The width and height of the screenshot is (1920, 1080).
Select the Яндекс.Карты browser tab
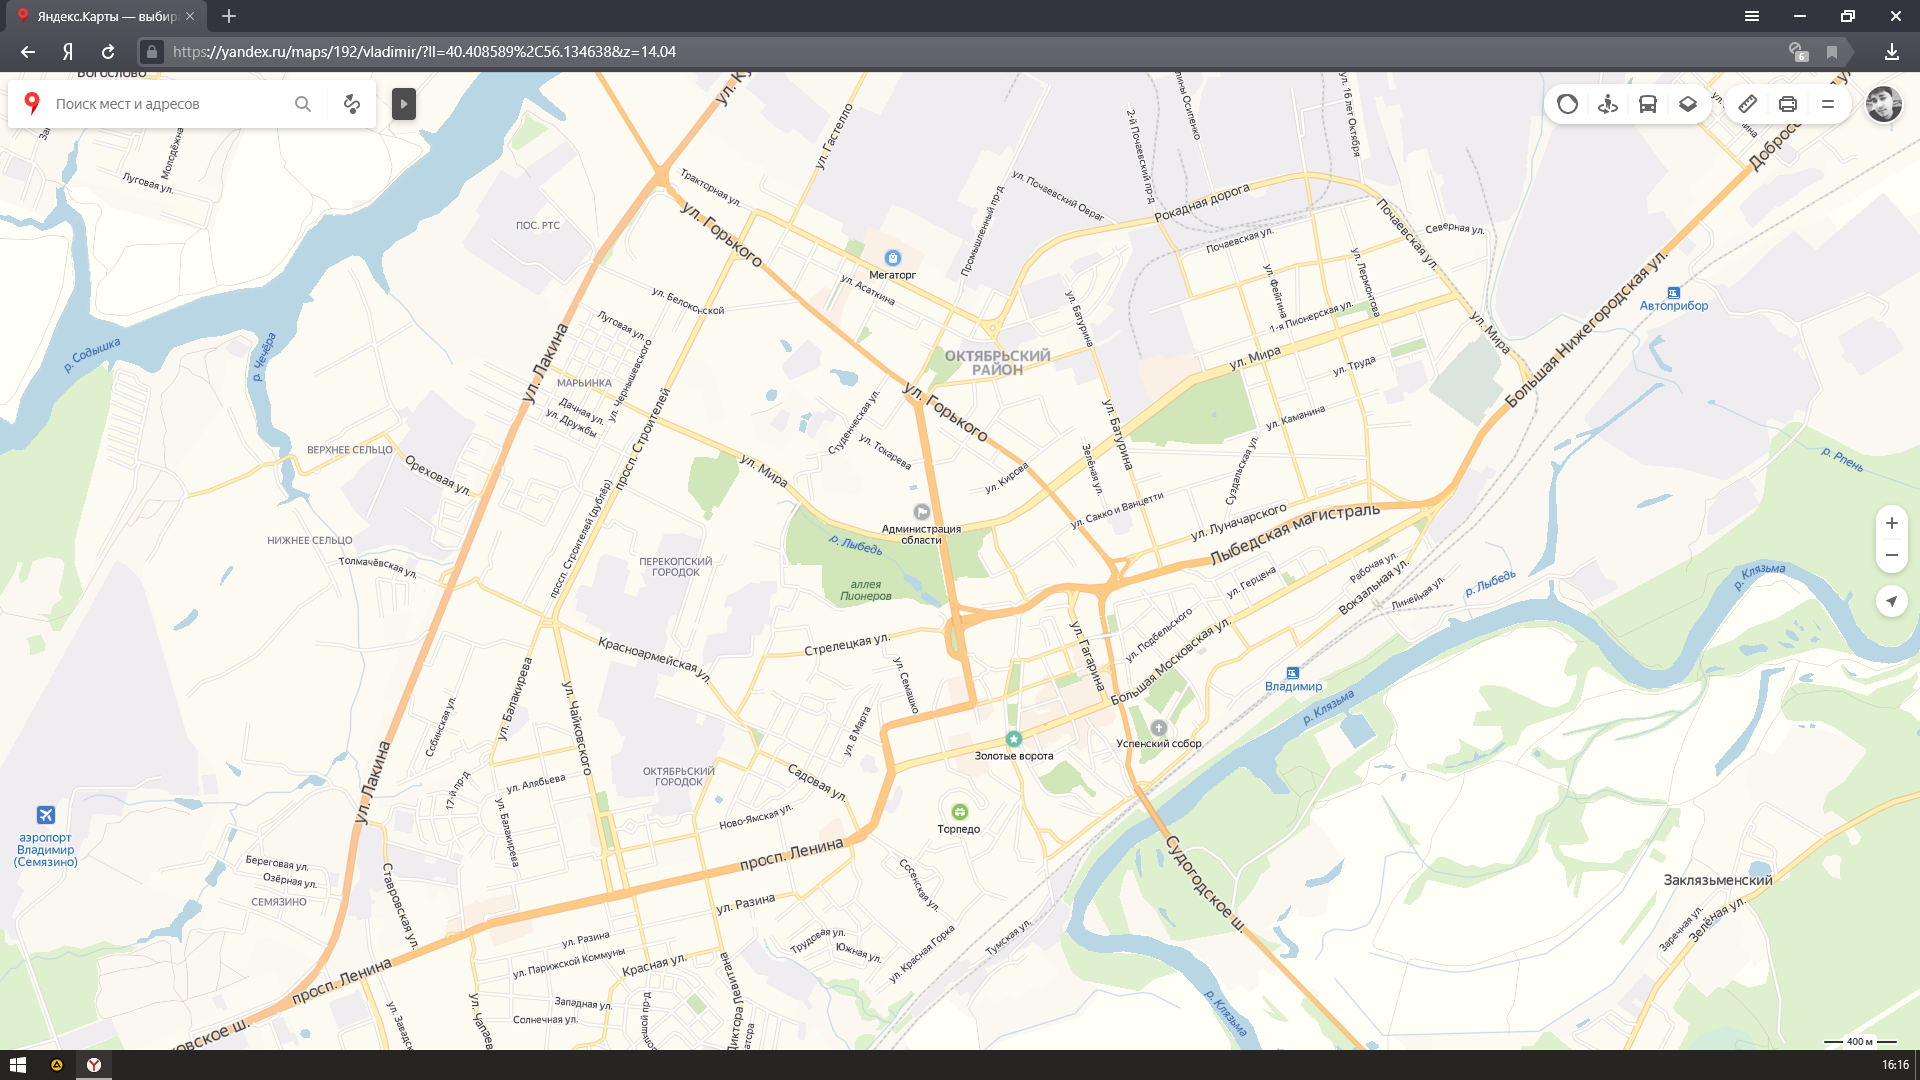[x=106, y=16]
